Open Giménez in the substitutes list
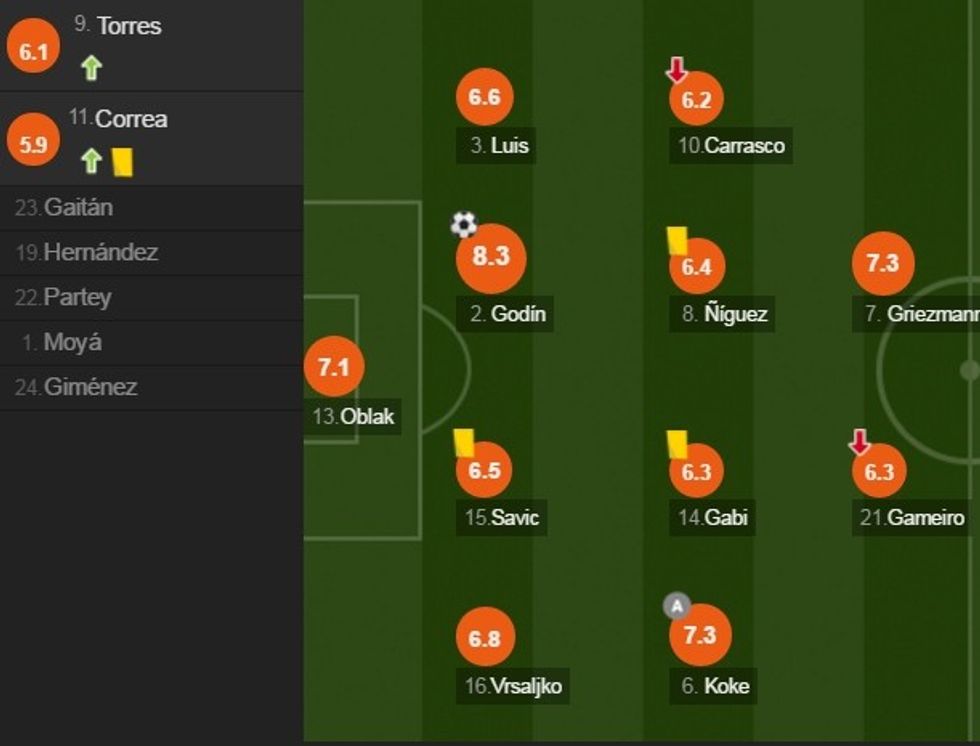The image size is (980, 746). coord(90,388)
